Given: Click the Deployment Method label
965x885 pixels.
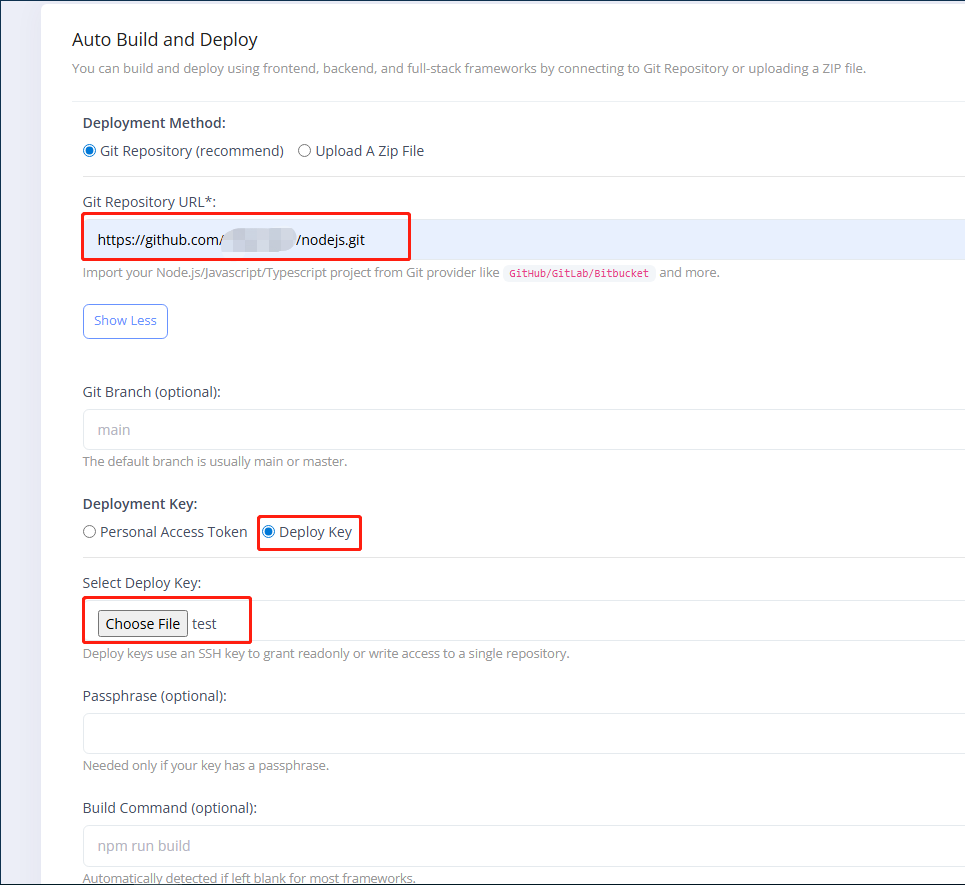Looking at the screenshot, I should 154,123.
